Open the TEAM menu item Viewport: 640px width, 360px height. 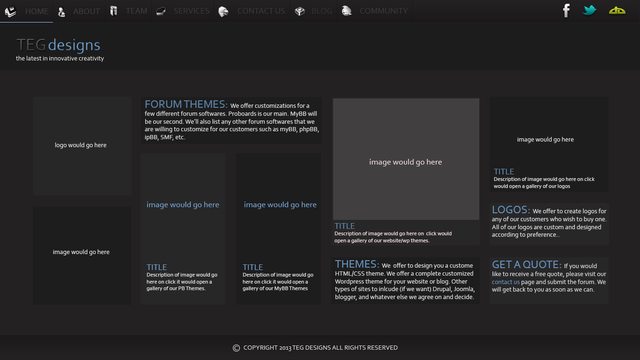(136, 11)
